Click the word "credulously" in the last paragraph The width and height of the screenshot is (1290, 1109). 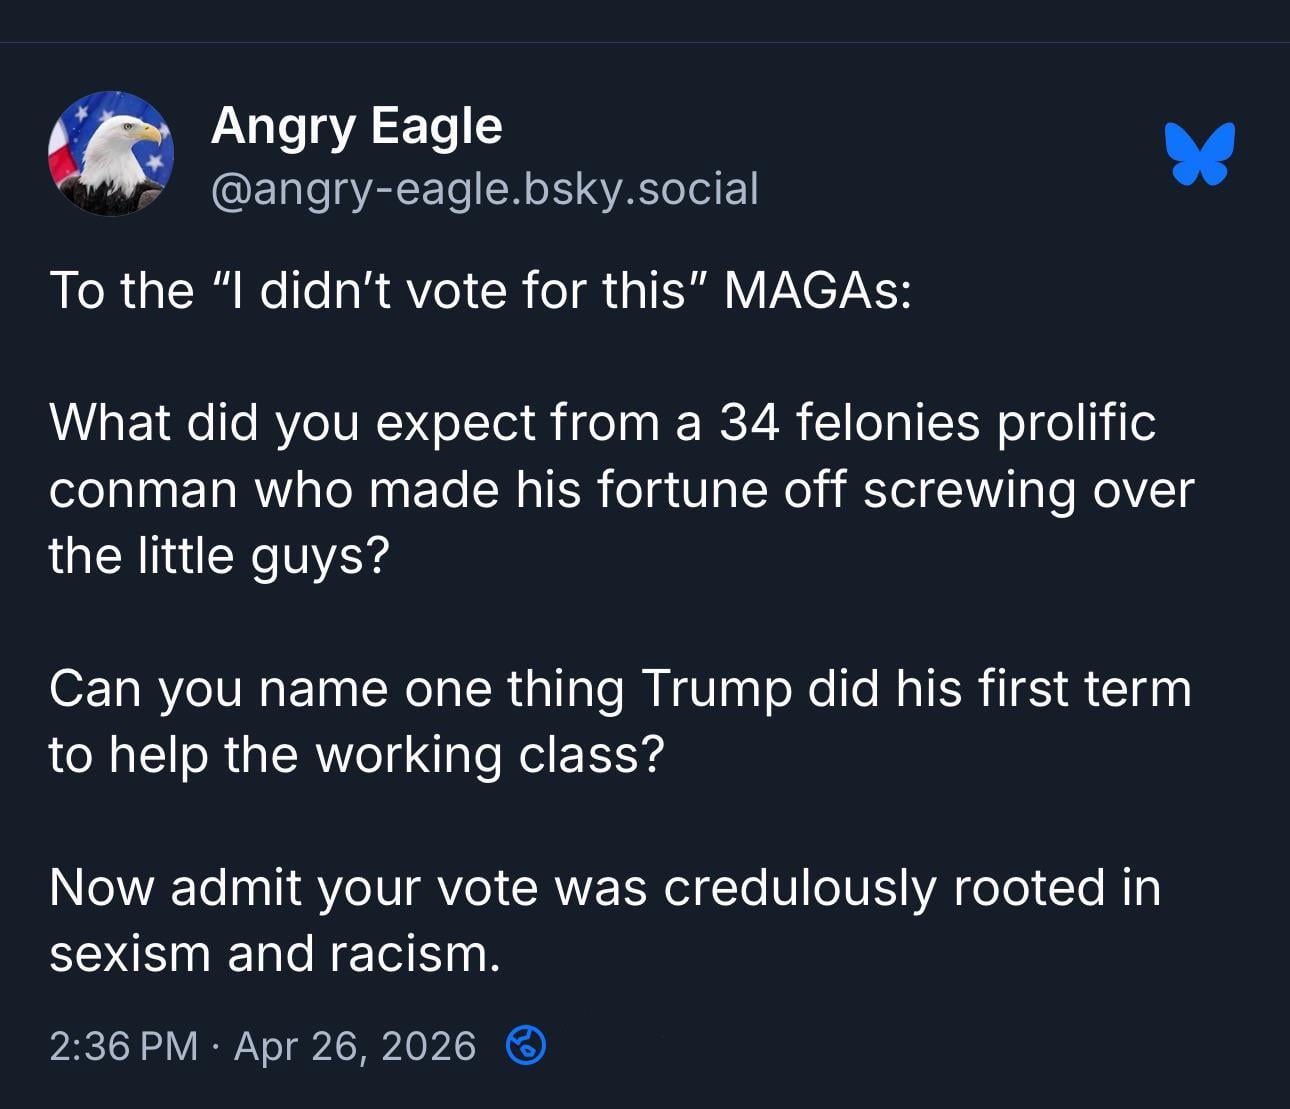799,887
